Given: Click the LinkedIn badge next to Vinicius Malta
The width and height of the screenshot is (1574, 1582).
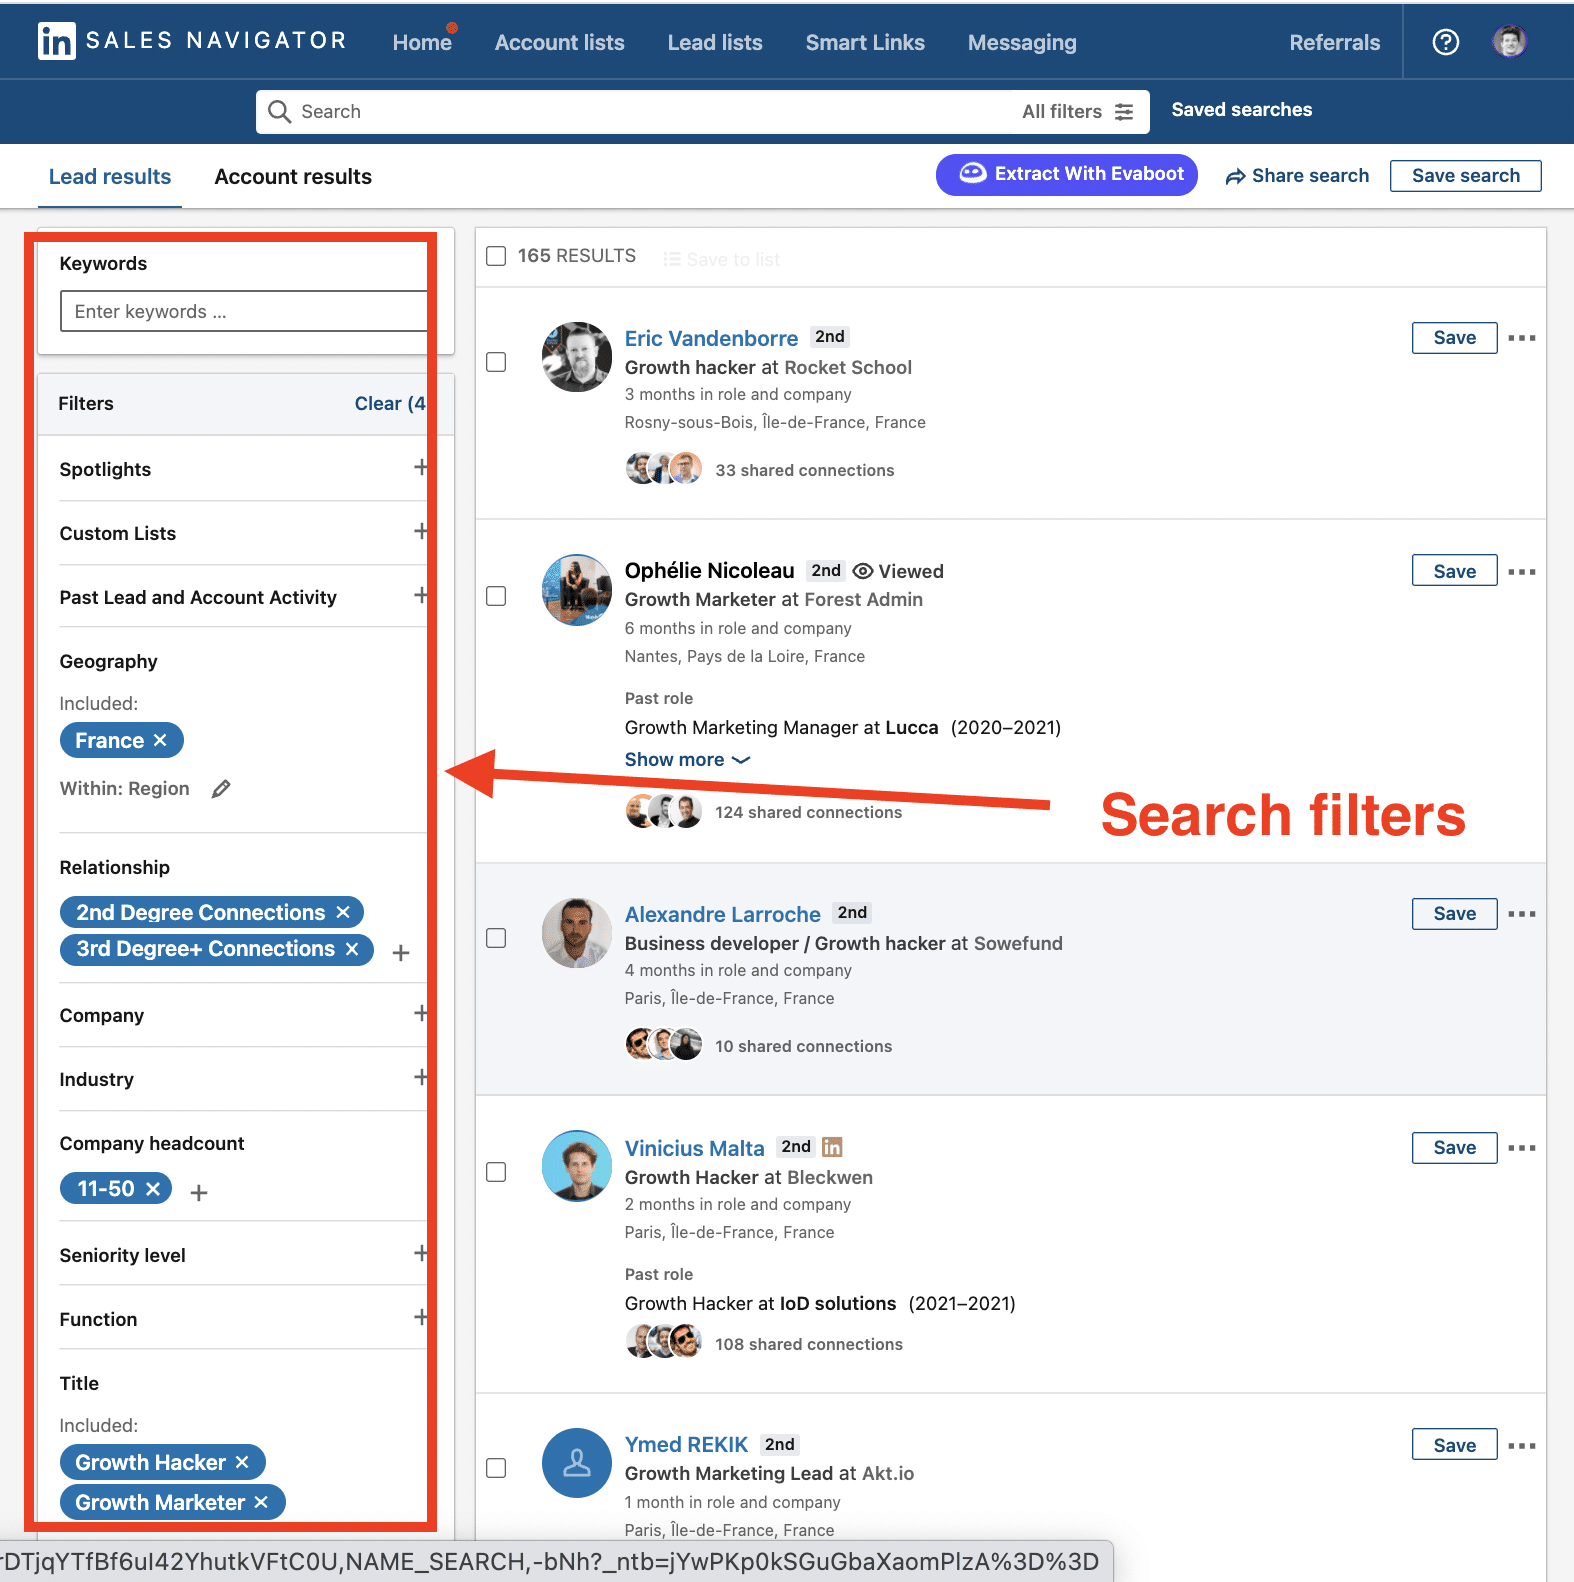Looking at the screenshot, I should pyautogui.click(x=832, y=1147).
